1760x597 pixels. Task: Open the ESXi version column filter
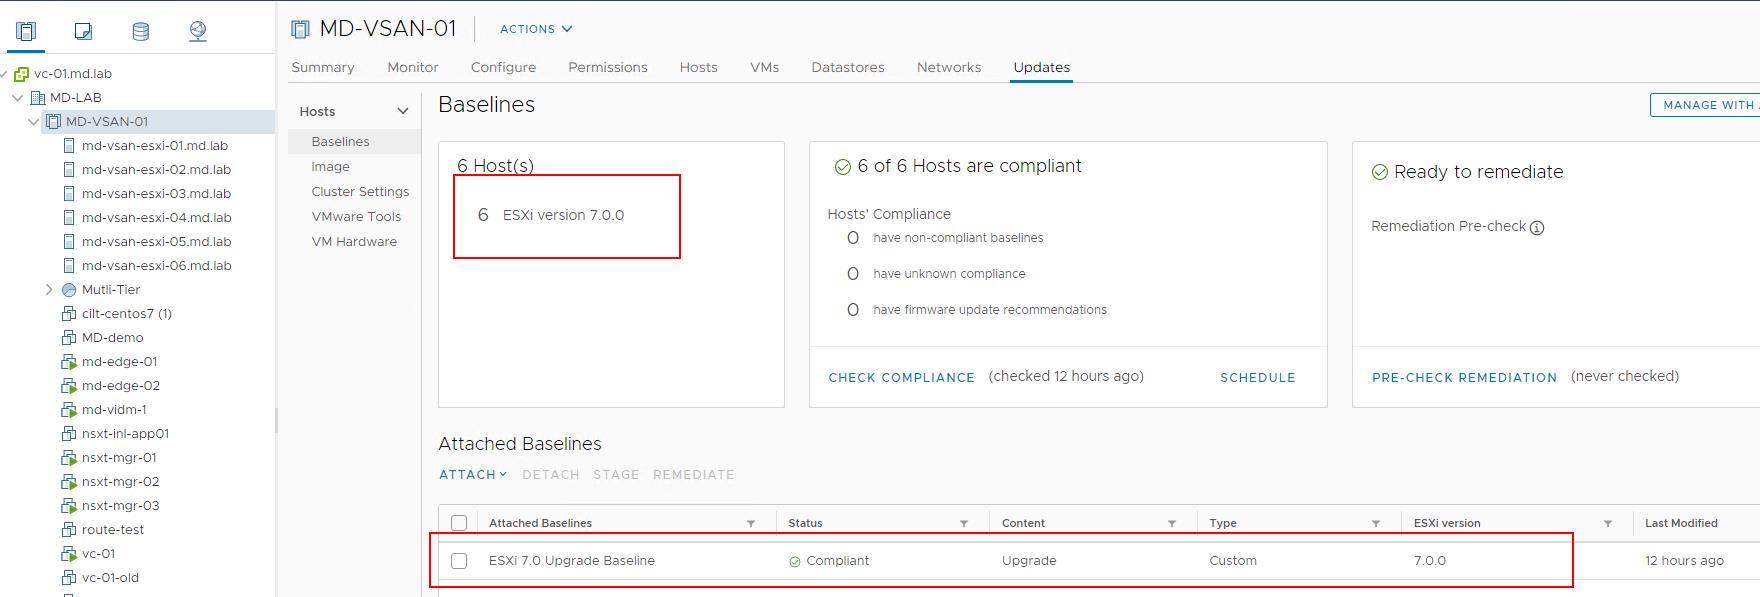[1608, 524]
